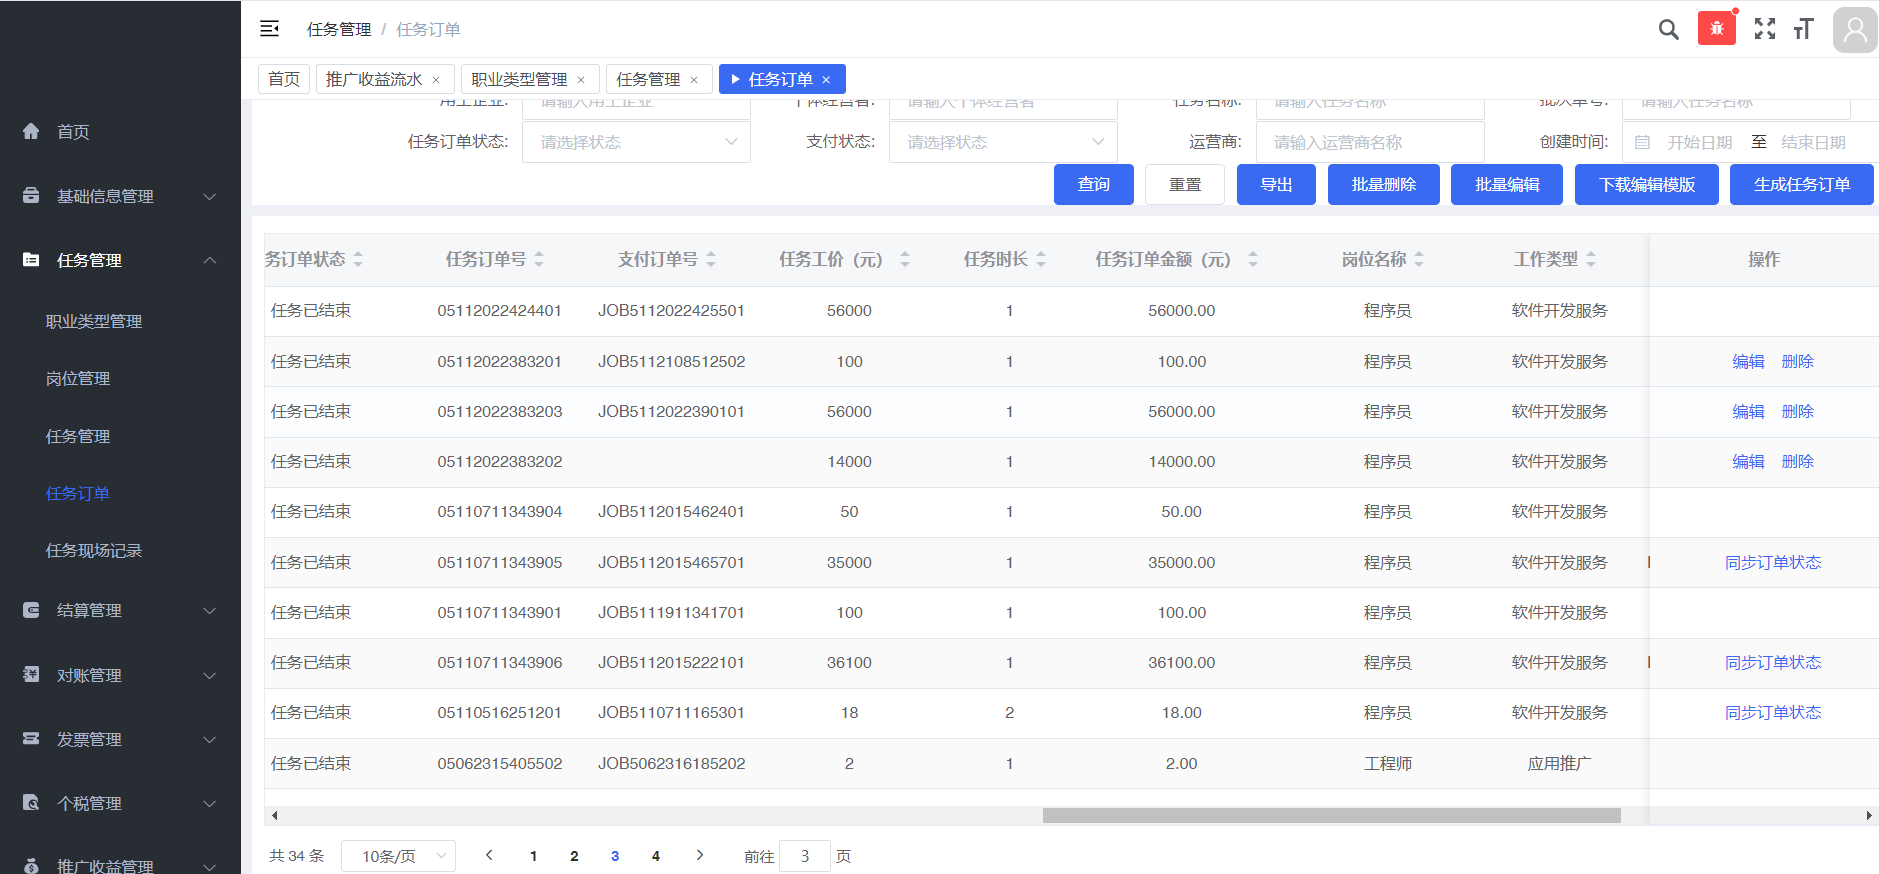Click the 运营商 name input field
This screenshot has height=874, width=1879.
[x=1369, y=142]
